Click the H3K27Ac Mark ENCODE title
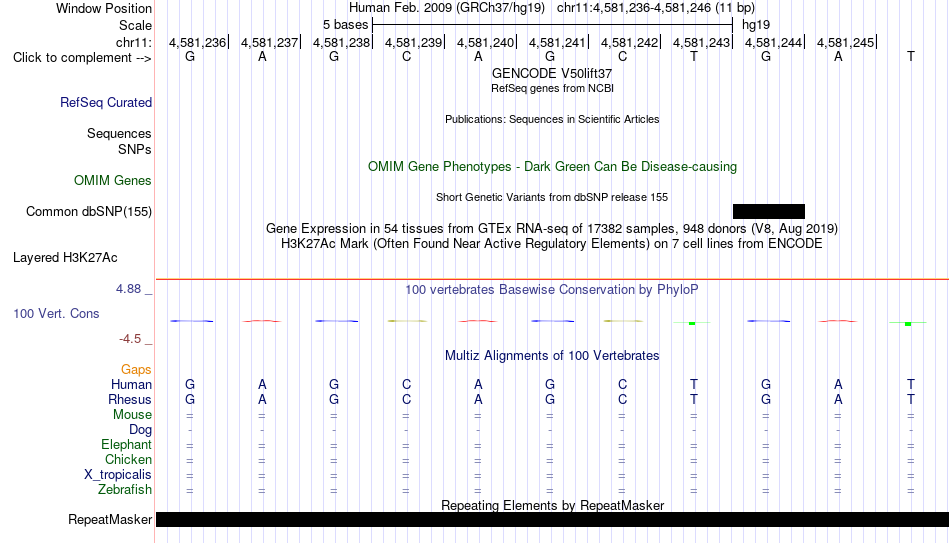Screen dimensions: 950x543 click(552, 244)
